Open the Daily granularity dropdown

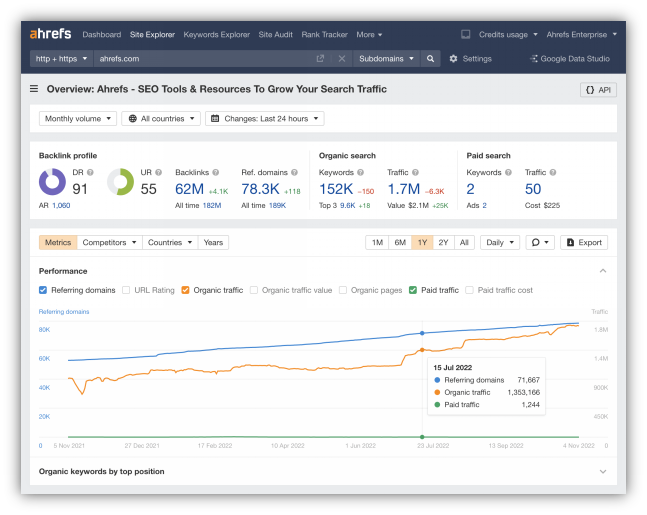tap(500, 242)
